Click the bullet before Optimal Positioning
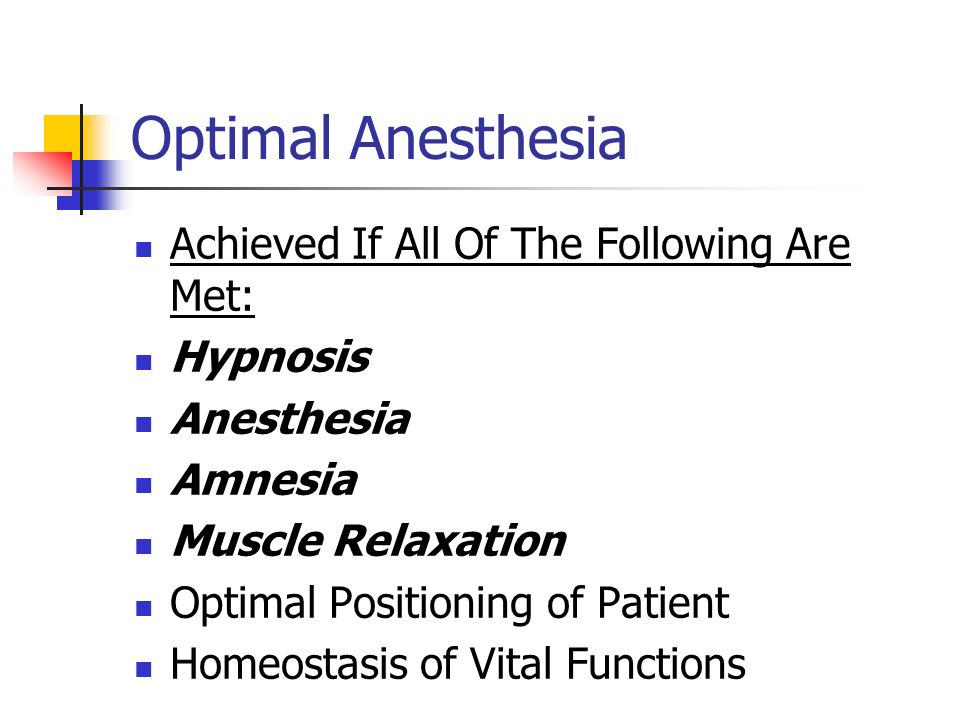The height and width of the screenshot is (720, 960). coord(143,608)
